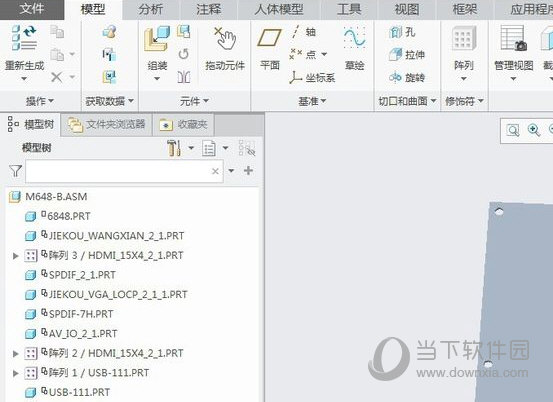Switch to the Framework (框架) ribbon tab
This screenshot has width=553, height=402.
(465, 10)
